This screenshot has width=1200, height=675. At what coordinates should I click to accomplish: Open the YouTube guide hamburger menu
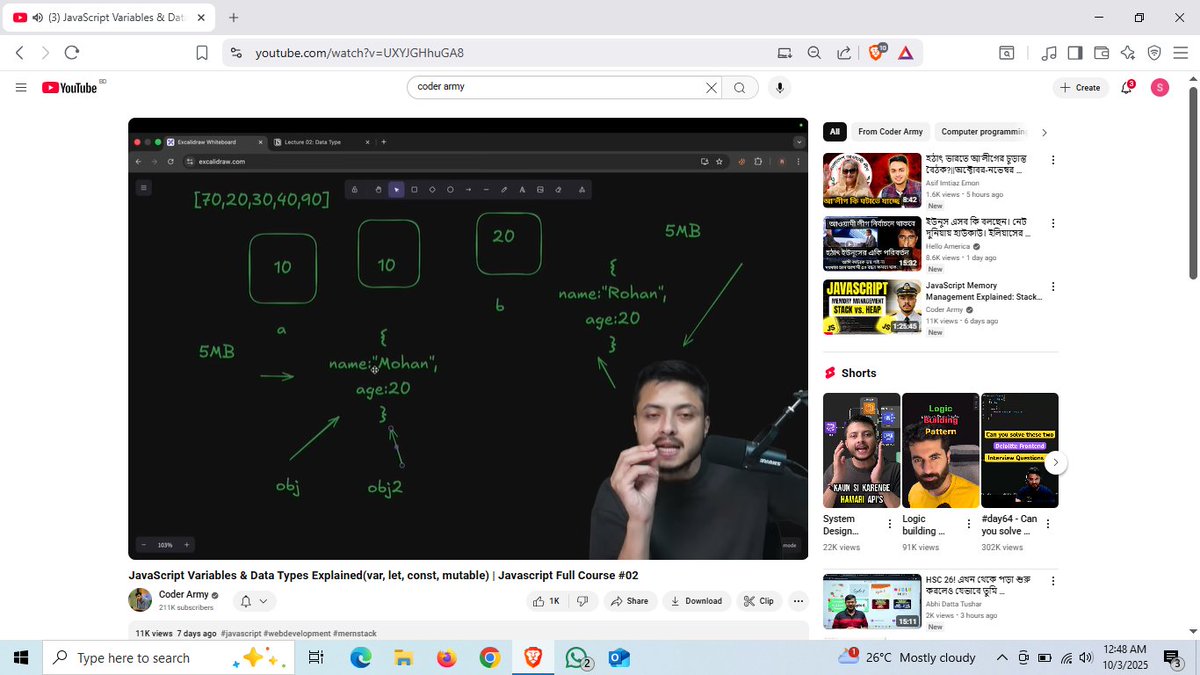[21, 88]
